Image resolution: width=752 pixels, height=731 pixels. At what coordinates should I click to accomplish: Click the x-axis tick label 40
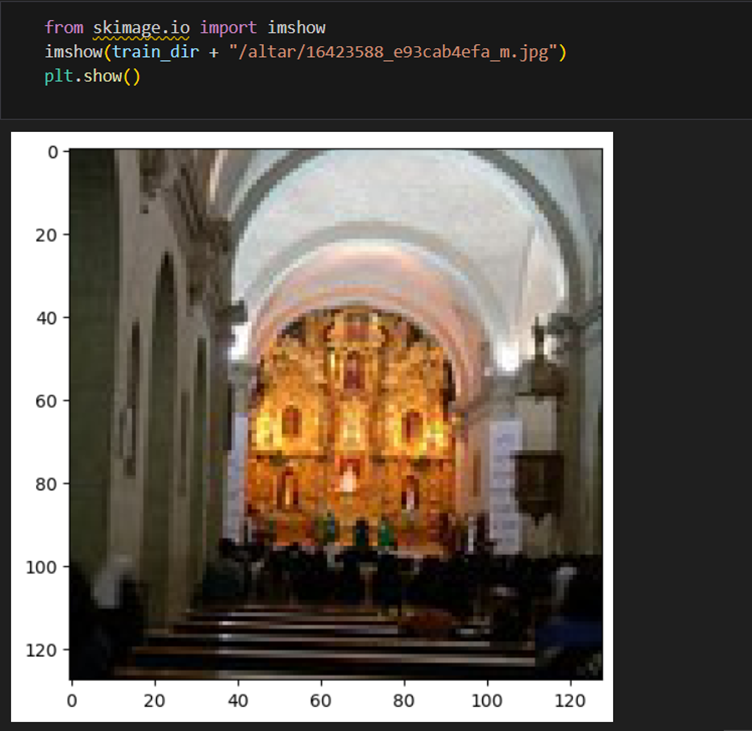pyautogui.click(x=238, y=701)
